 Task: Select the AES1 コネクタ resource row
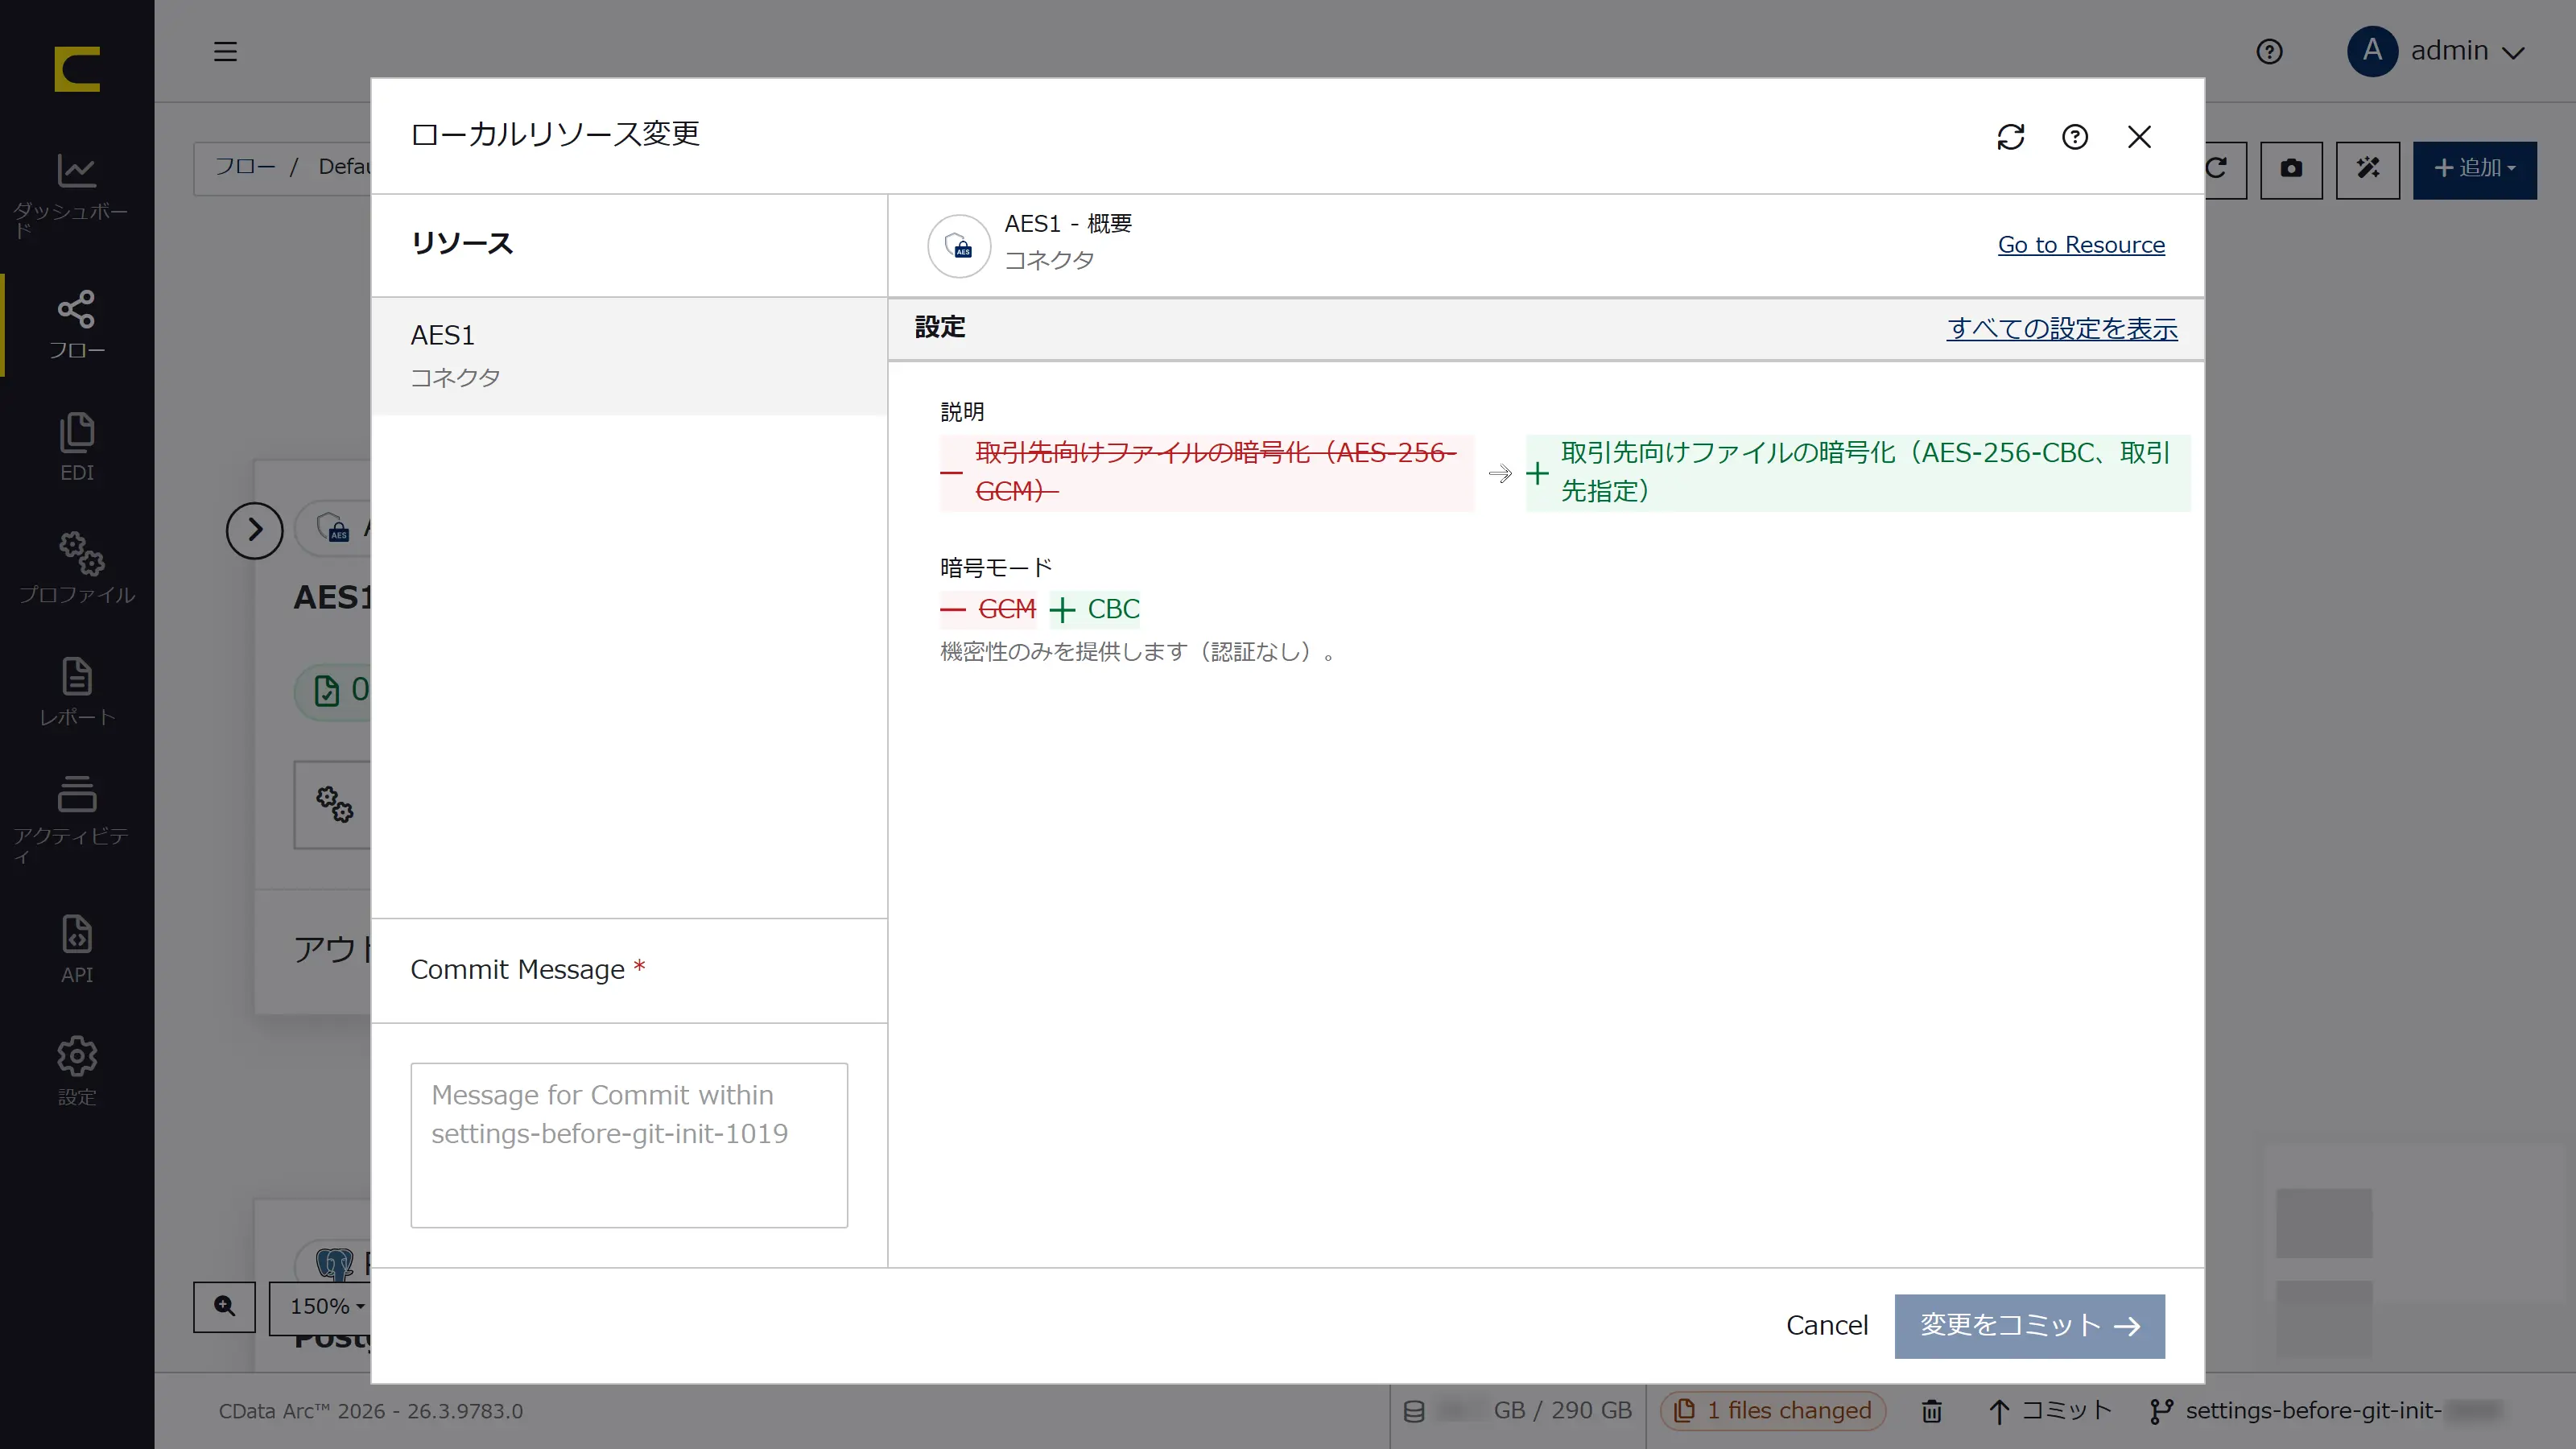(x=629, y=356)
